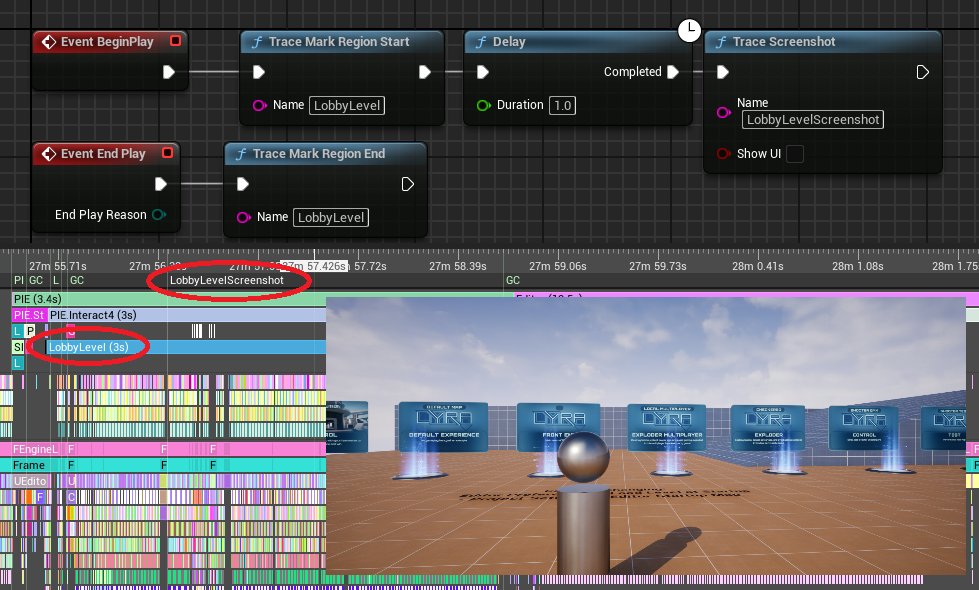Click the function icon on Trace Screenshot header
The height and width of the screenshot is (590, 979).
pyautogui.click(x=721, y=42)
